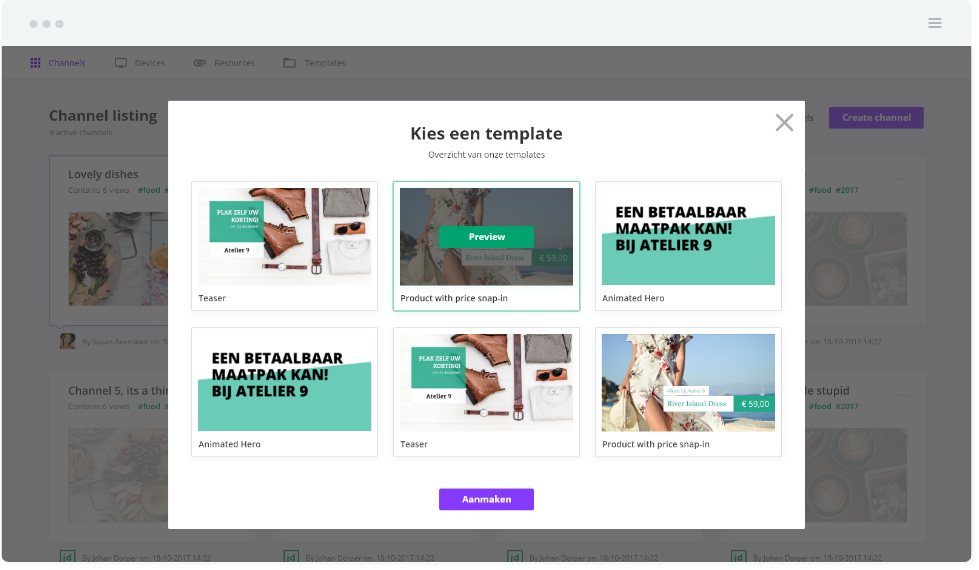Open the Lovely dishes channel card title

pyautogui.click(x=103, y=174)
